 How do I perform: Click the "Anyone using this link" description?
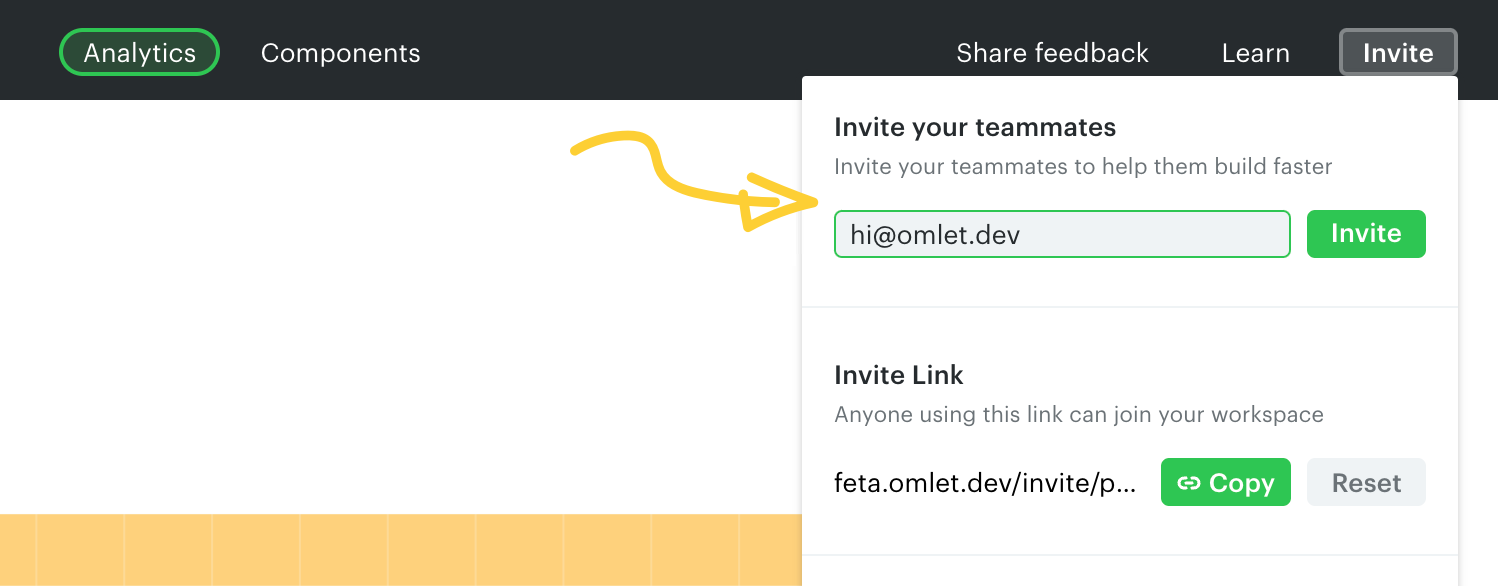click(x=1078, y=414)
